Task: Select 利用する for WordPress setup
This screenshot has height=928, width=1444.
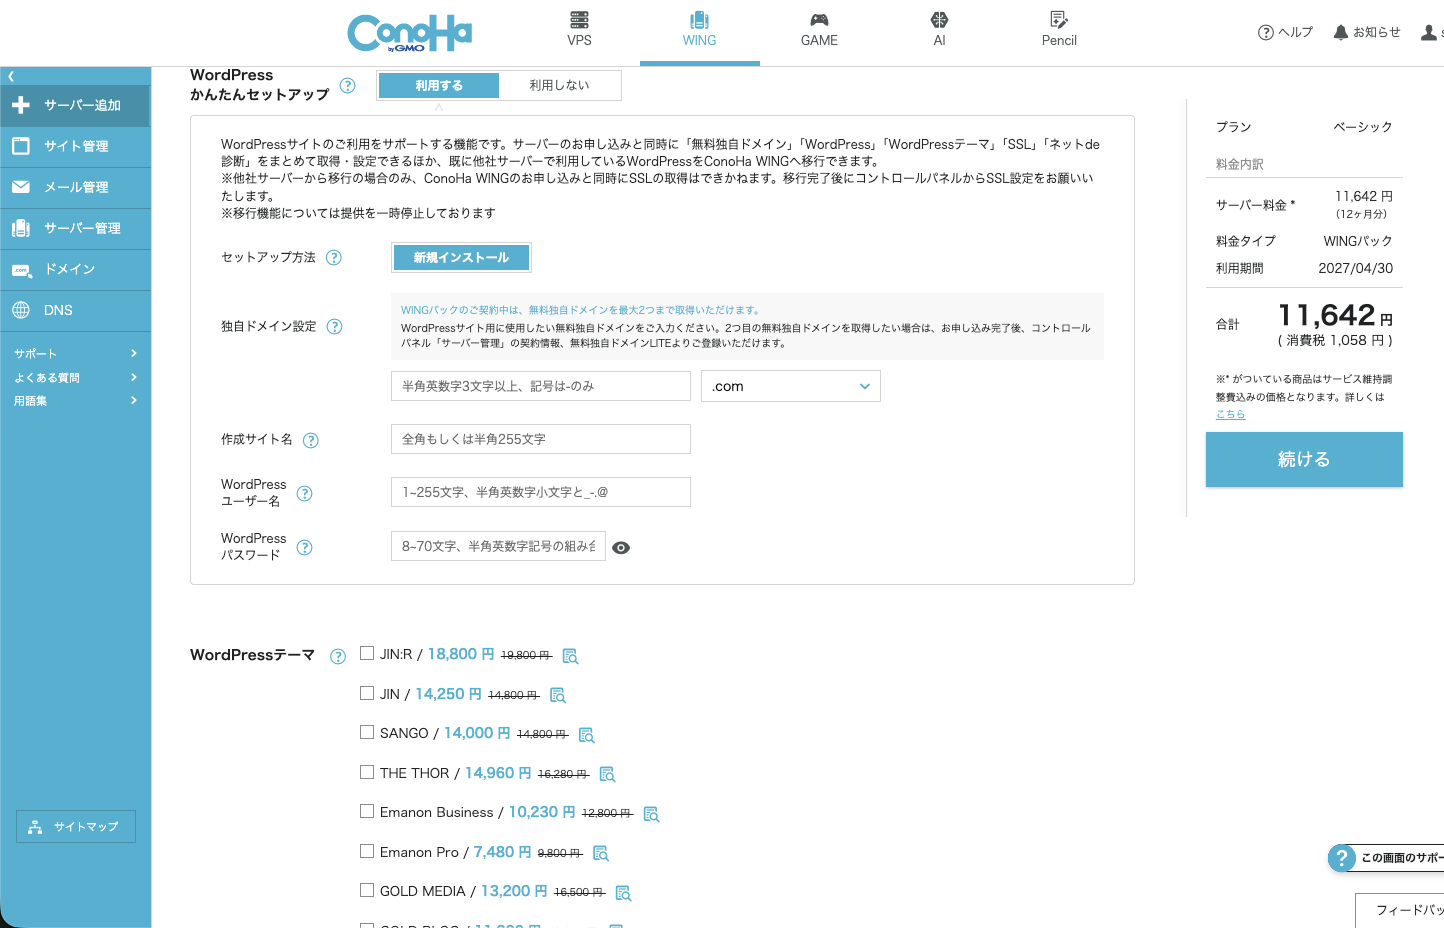Action: [x=439, y=86]
